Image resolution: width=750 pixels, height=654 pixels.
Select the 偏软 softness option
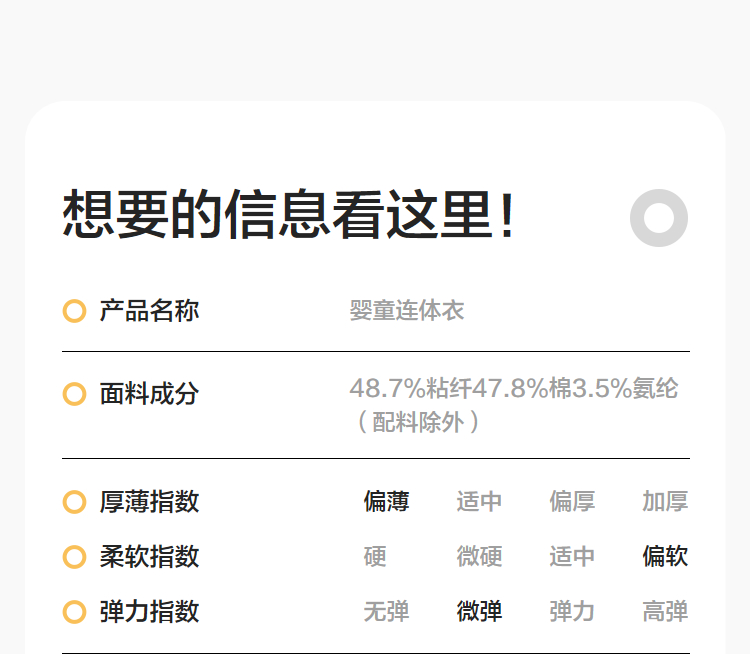(665, 556)
